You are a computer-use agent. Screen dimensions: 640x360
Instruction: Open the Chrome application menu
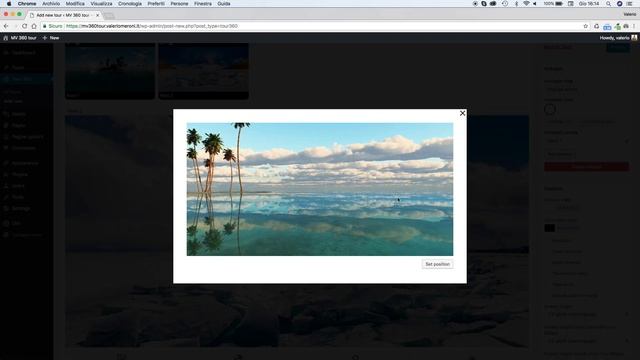point(27,3)
